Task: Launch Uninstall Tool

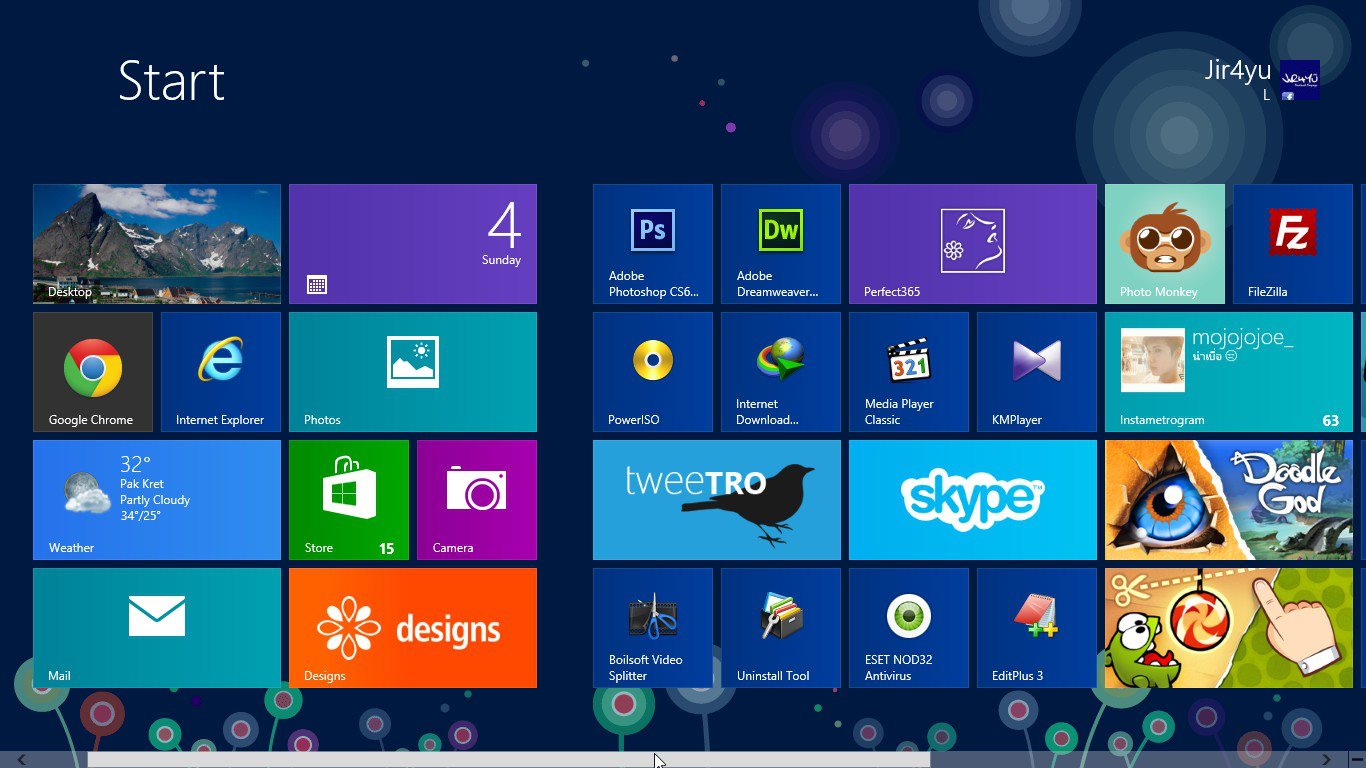Action: pos(781,628)
